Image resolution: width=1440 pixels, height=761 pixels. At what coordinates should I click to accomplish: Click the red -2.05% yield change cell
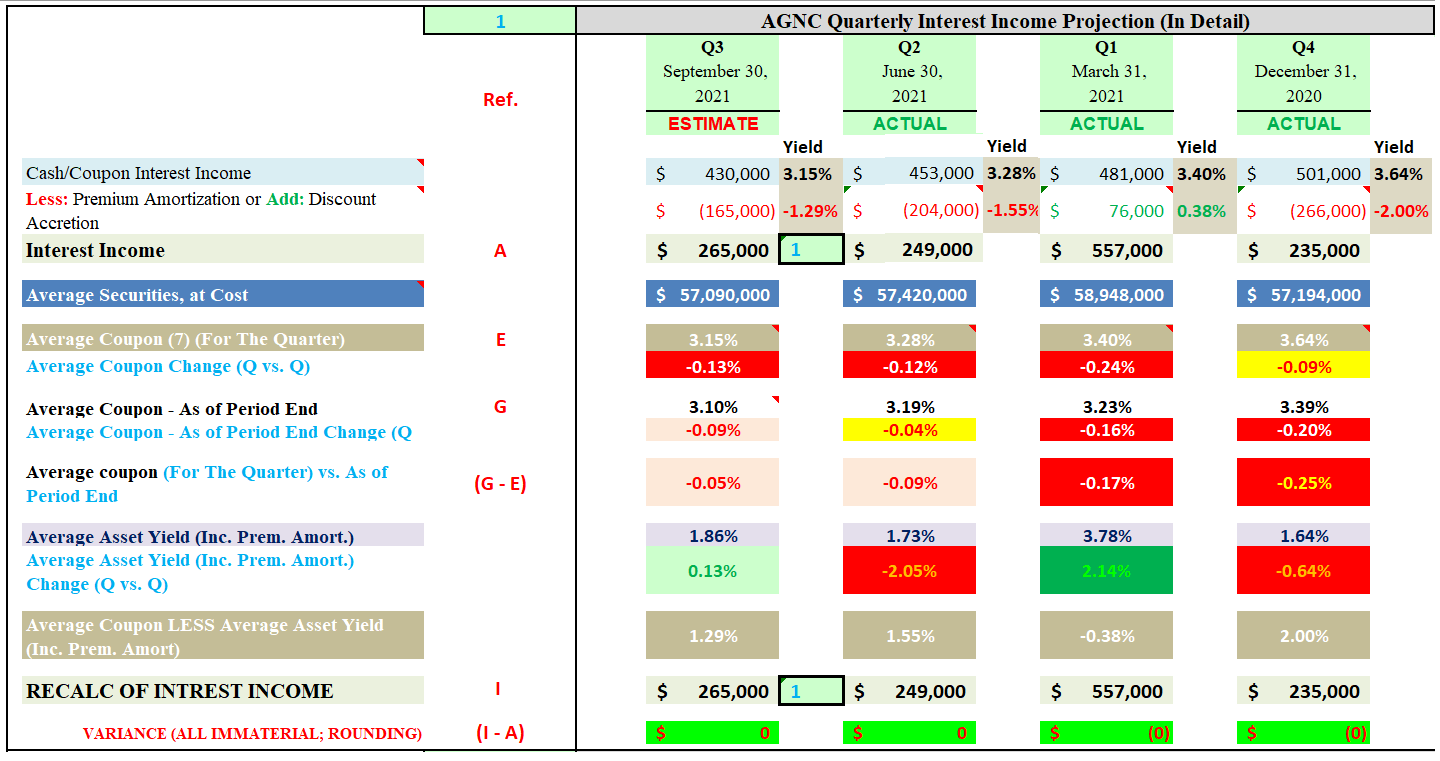tap(909, 571)
